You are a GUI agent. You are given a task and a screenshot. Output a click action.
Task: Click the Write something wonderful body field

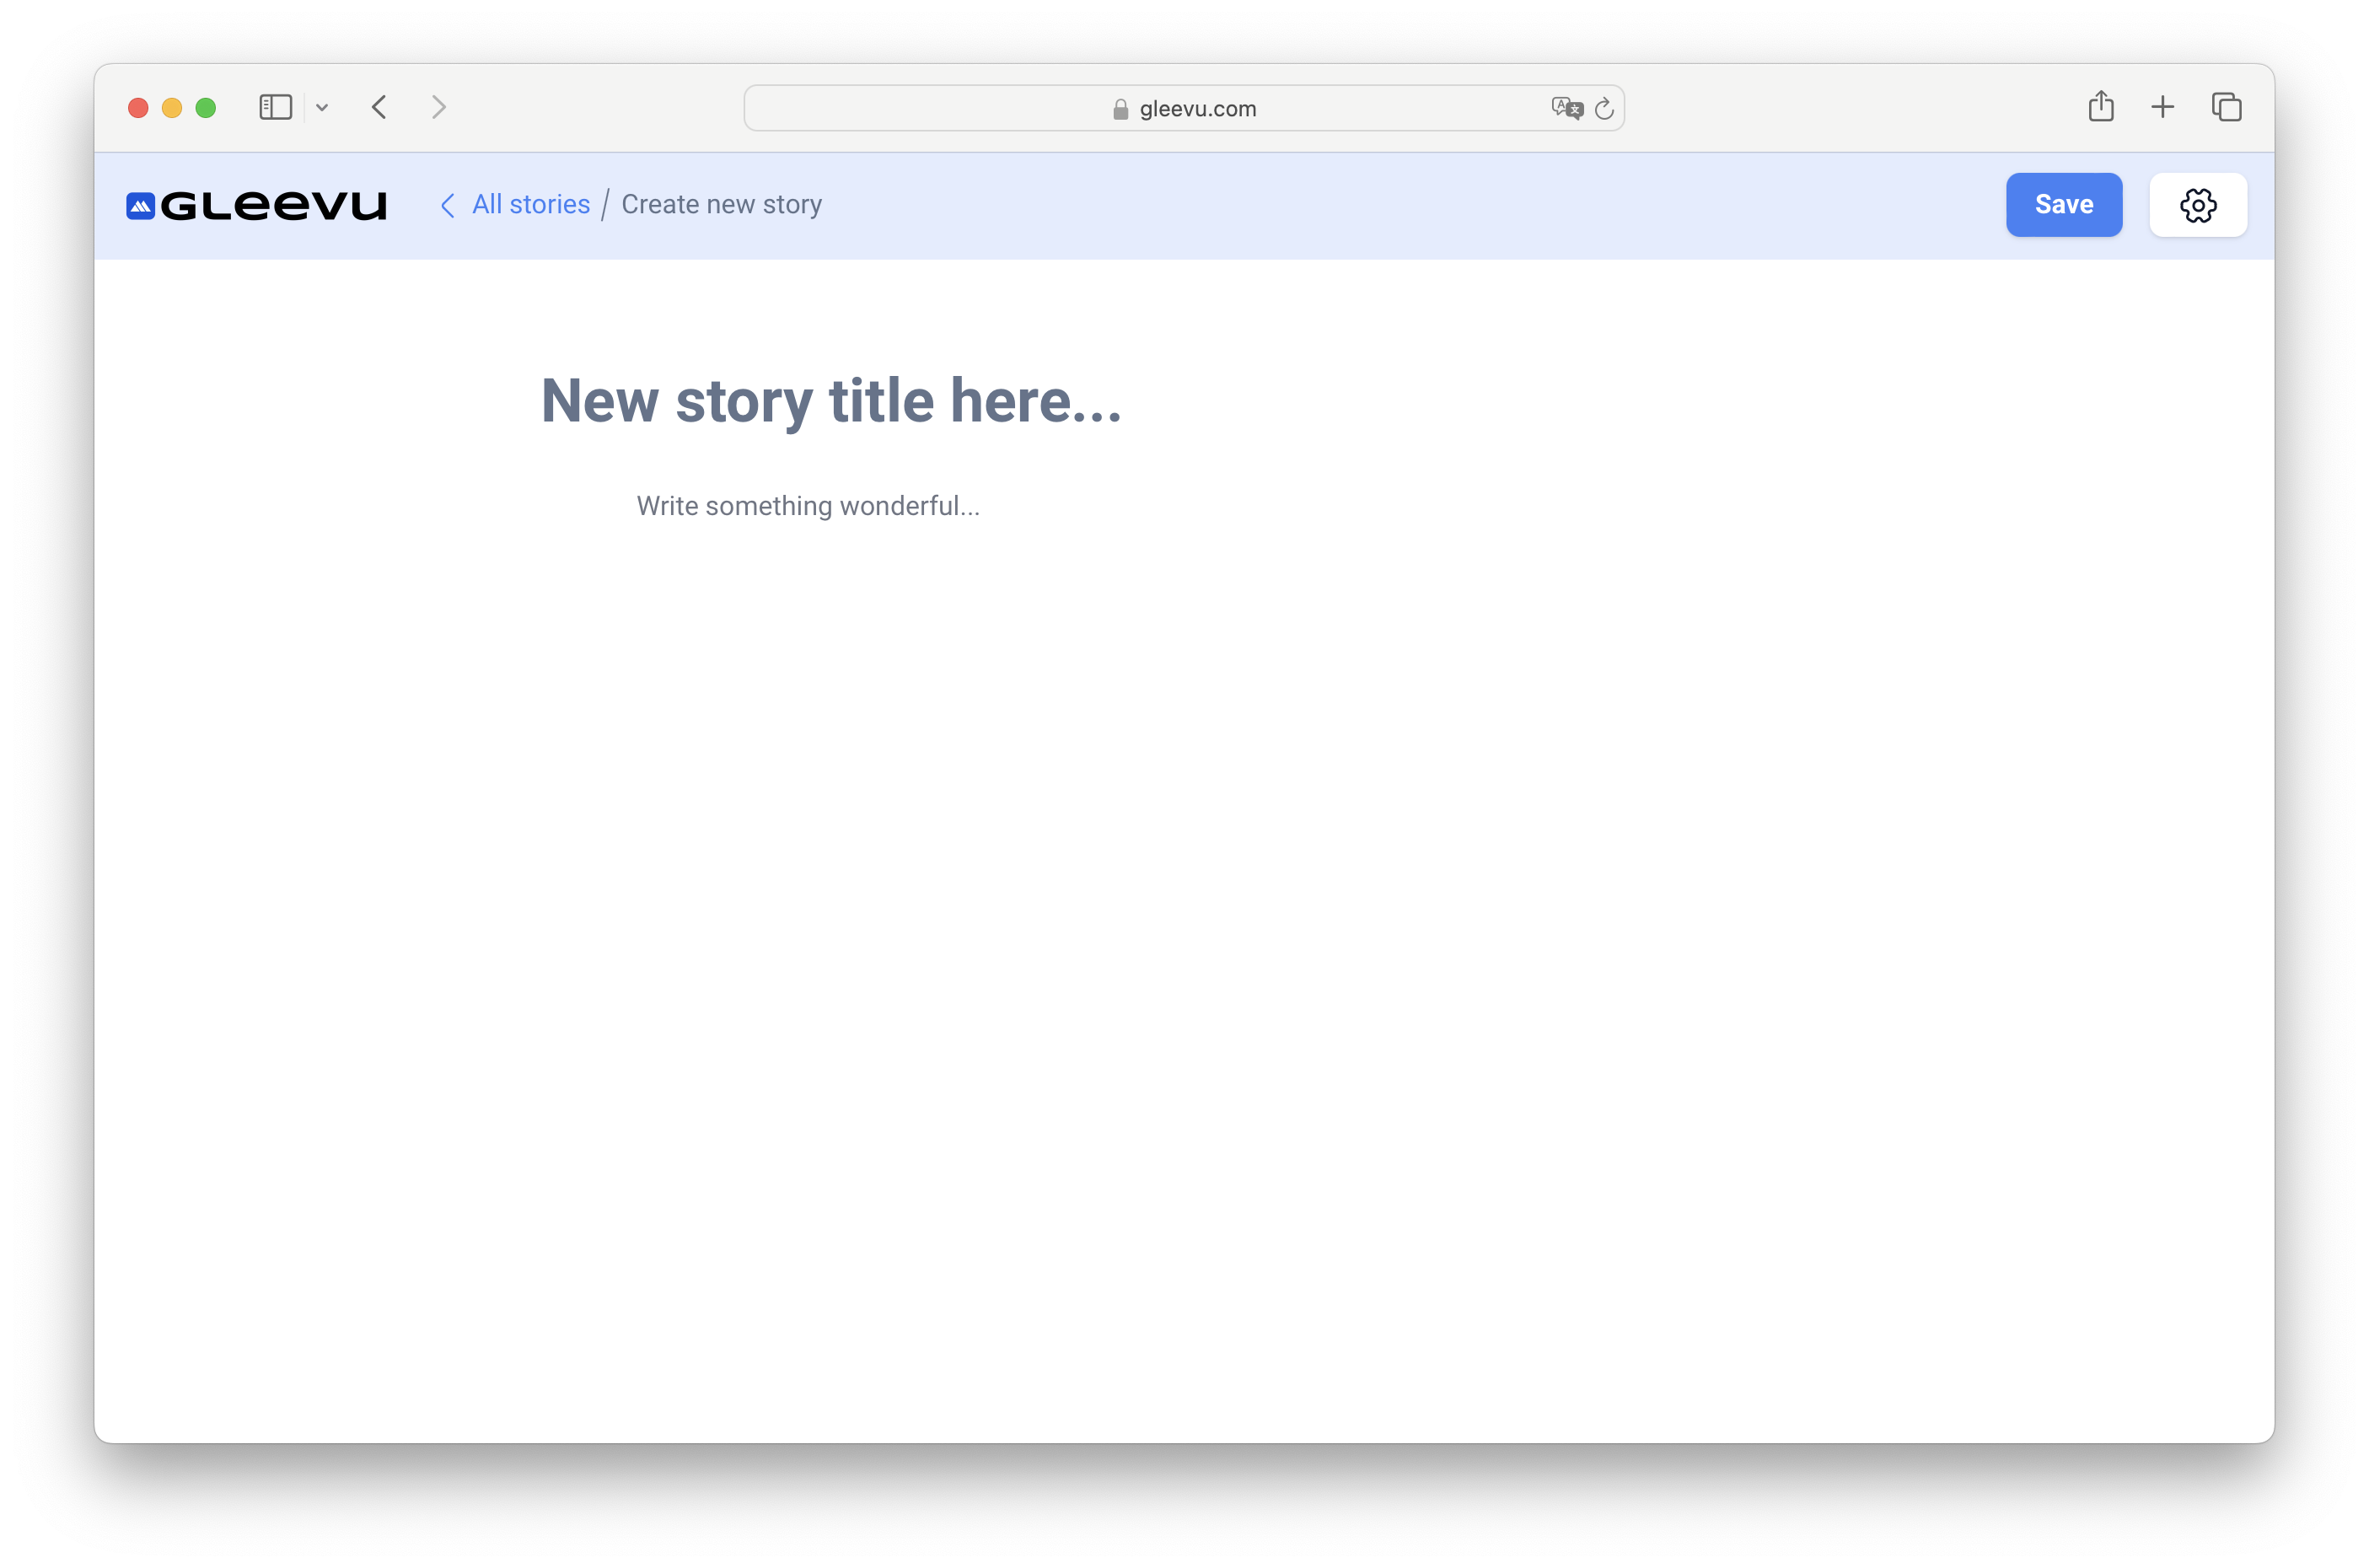tap(807, 506)
